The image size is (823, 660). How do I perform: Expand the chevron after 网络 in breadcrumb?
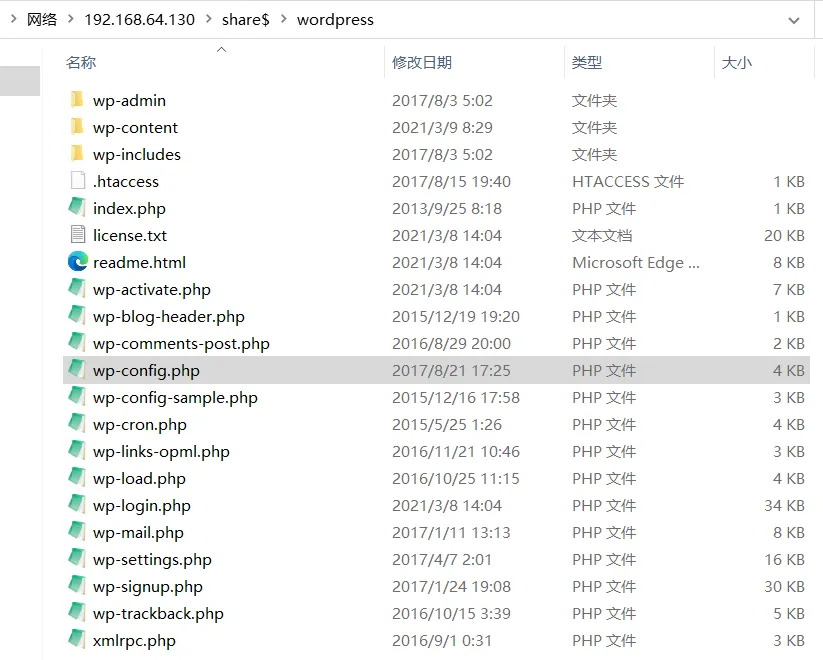(x=70, y=19)
